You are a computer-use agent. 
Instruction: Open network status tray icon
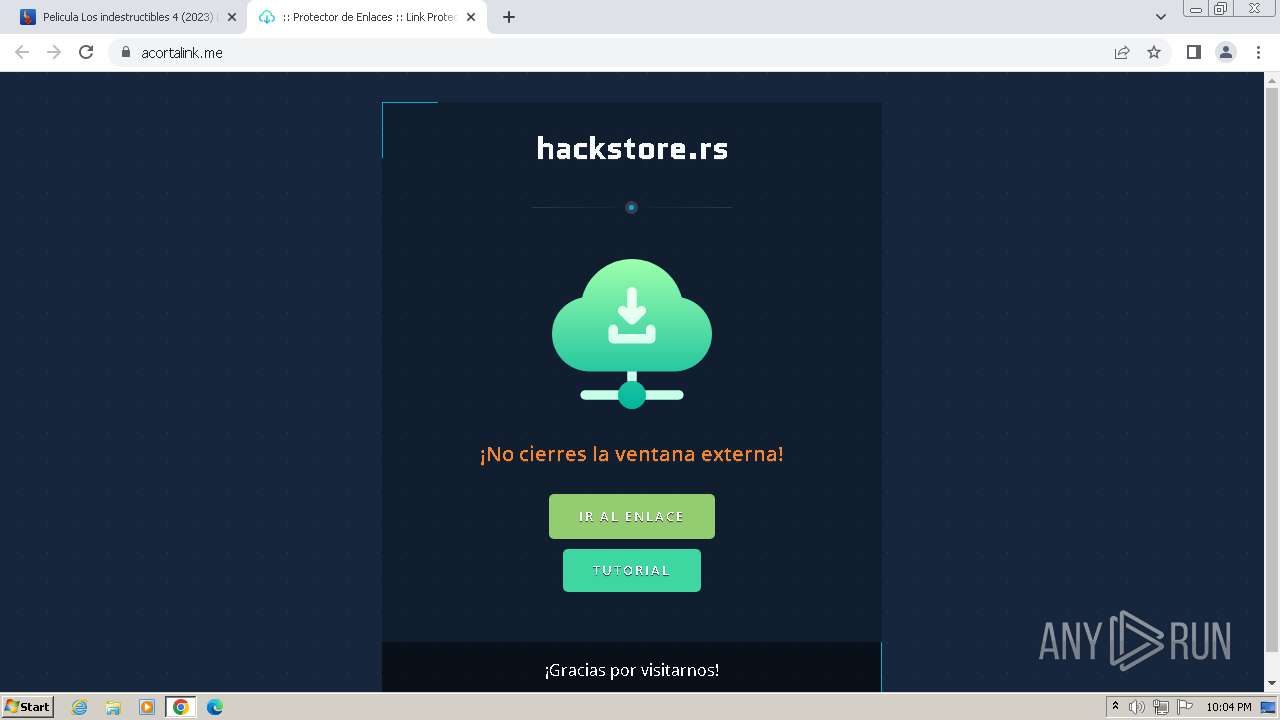tap(1161, 707)
